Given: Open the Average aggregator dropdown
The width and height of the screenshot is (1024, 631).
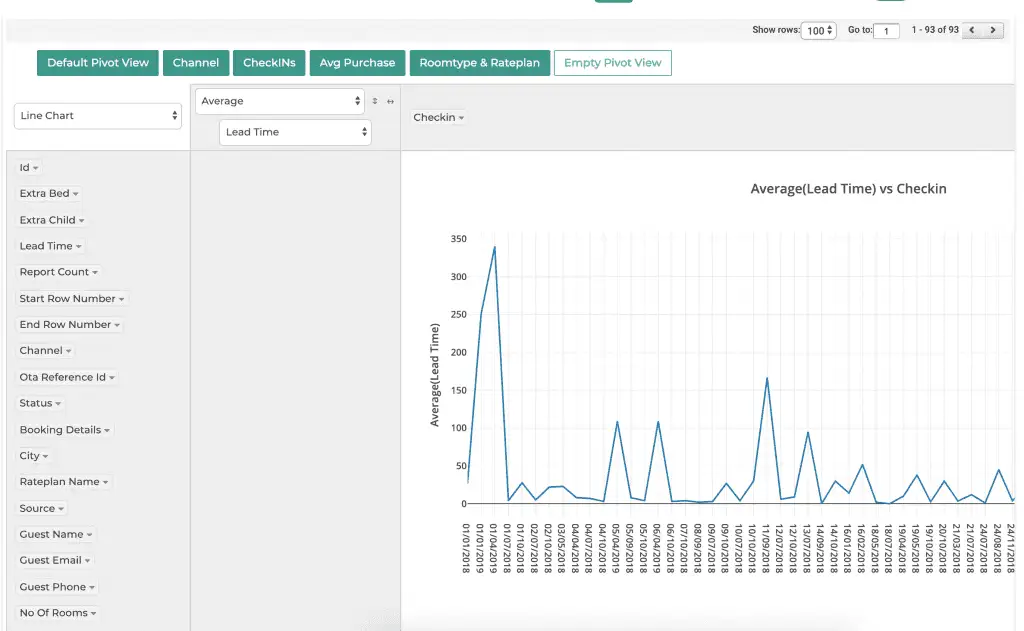Looking at the screenshot, I should (280, 101).
